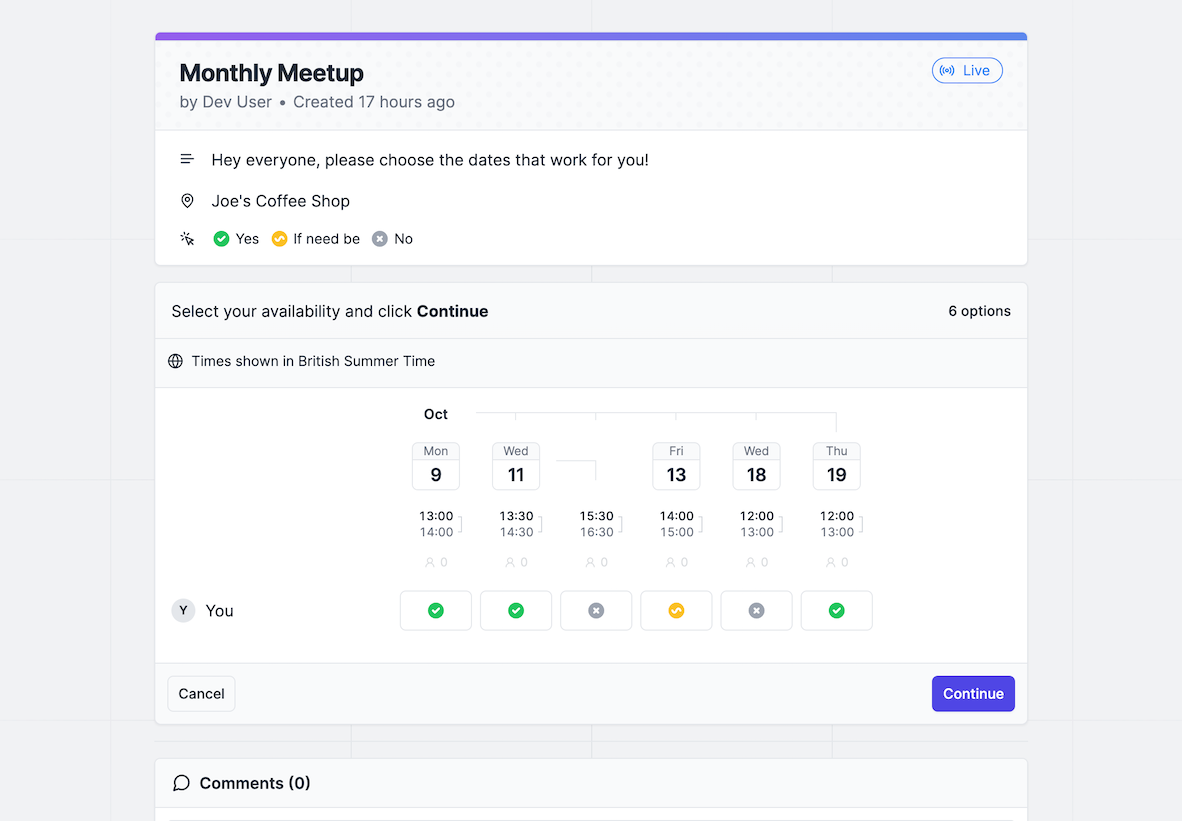
Task: Click the Live status badge
Action: [x=966, y=70]
